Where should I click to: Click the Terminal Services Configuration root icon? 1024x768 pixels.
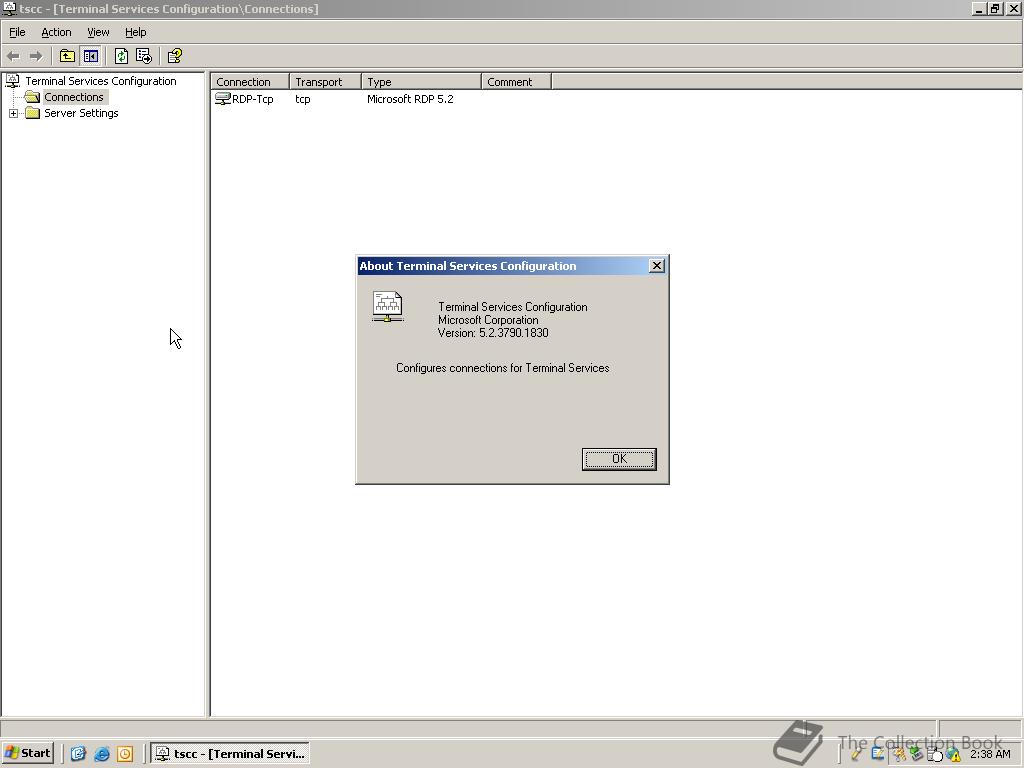12,81
